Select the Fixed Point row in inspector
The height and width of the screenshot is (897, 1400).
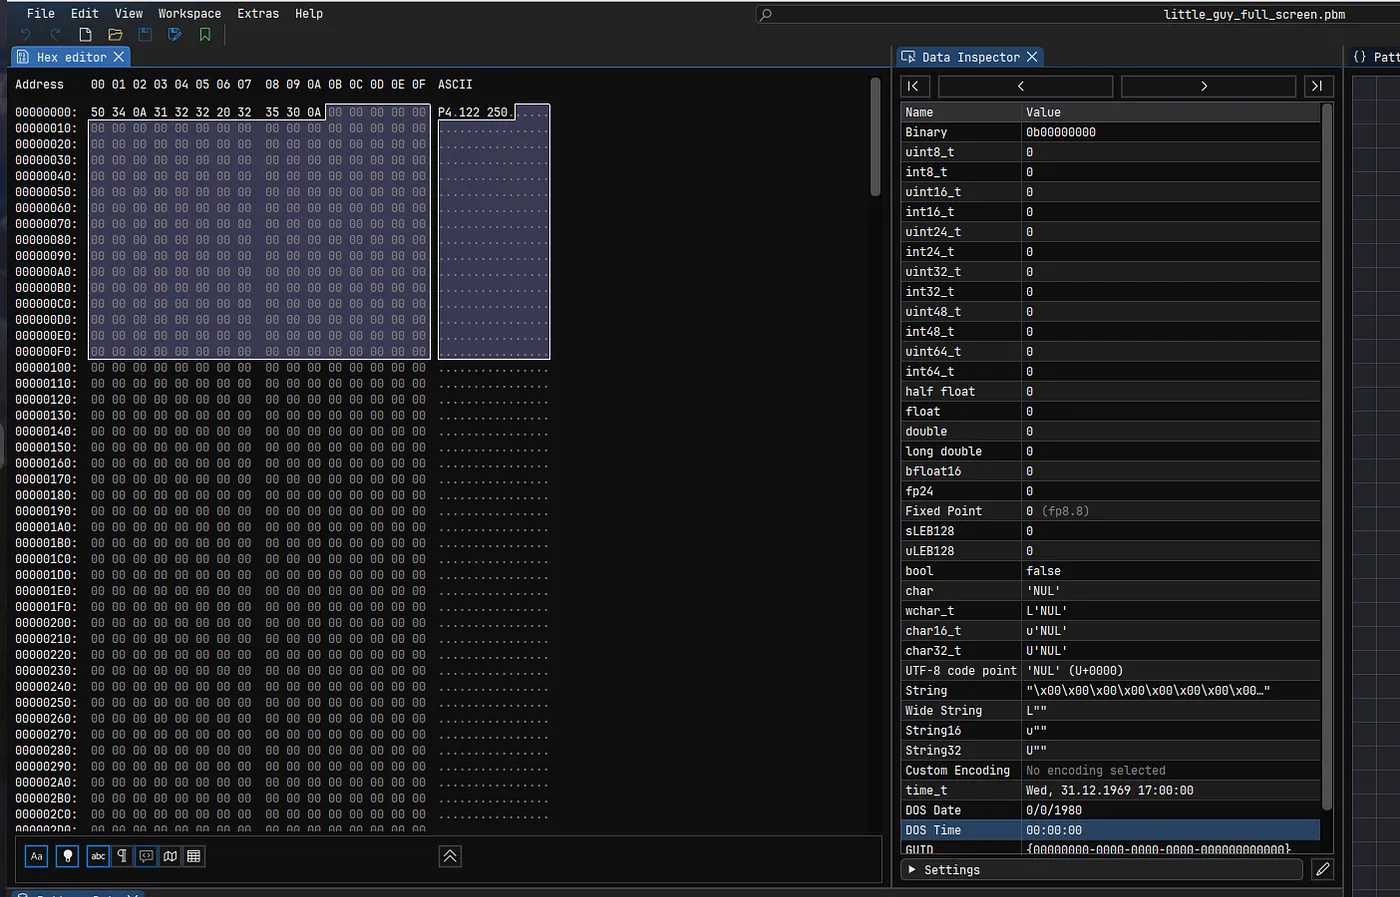(x=1110, y=511)
